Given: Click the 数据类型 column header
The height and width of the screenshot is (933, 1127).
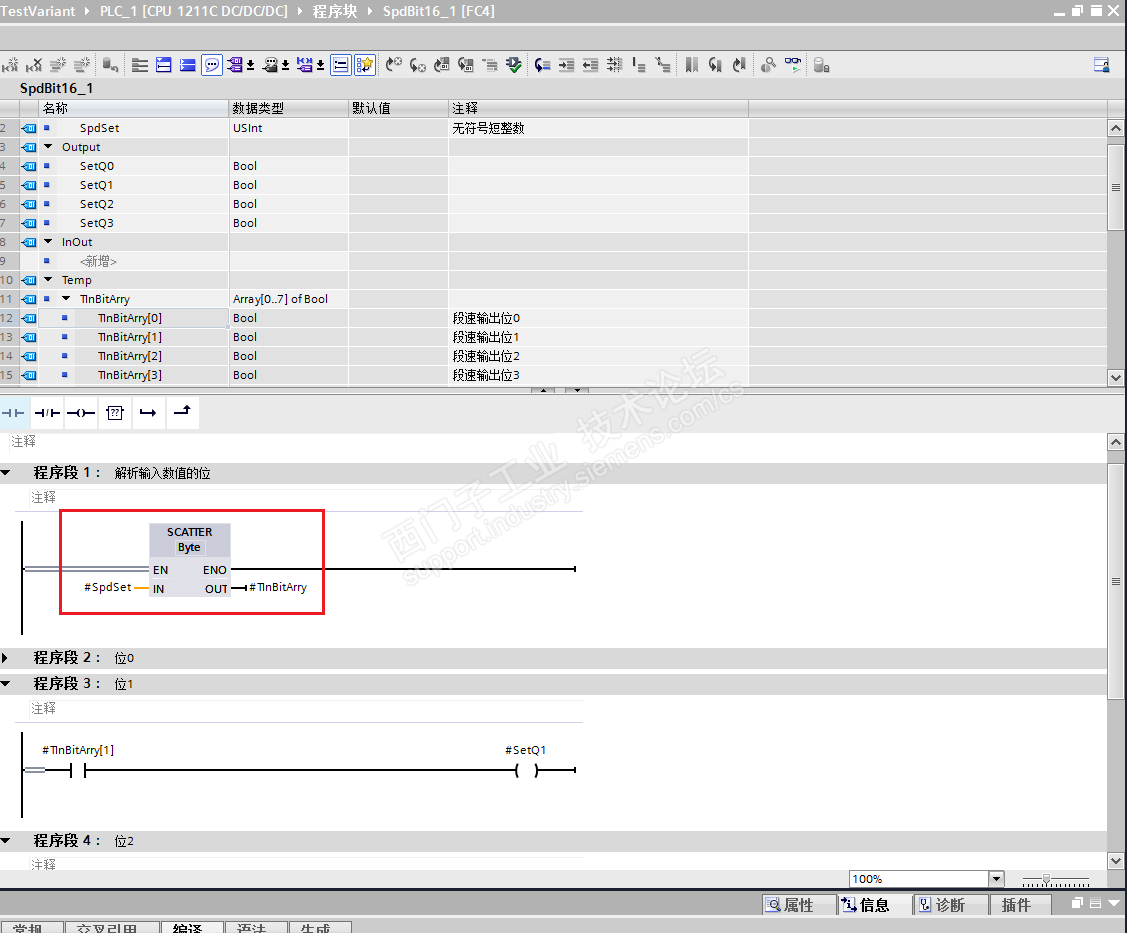Looking at the screenshot, I should [x=289, y=108].
